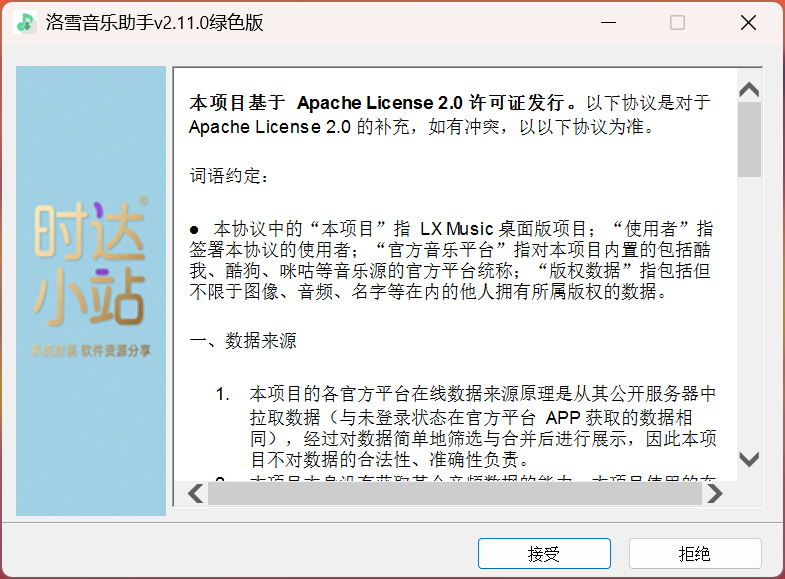Close the 洛雪音乐助手 installer window
The image size is (785, 579).
[x=748, y=23]
